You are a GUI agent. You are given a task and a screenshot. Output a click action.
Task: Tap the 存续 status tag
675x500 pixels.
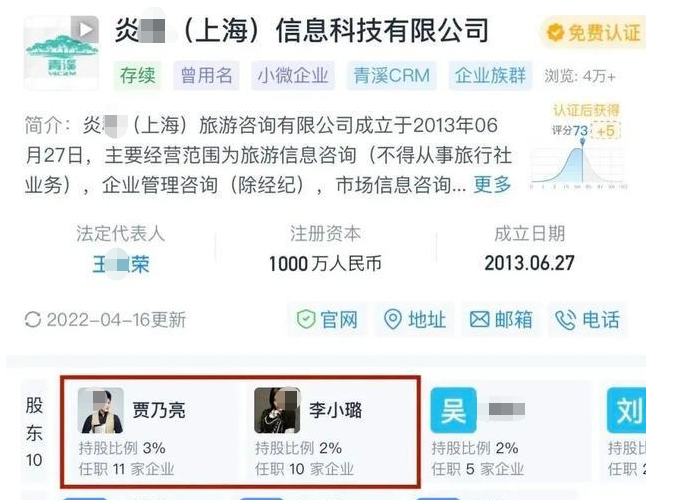coord(138,76)
